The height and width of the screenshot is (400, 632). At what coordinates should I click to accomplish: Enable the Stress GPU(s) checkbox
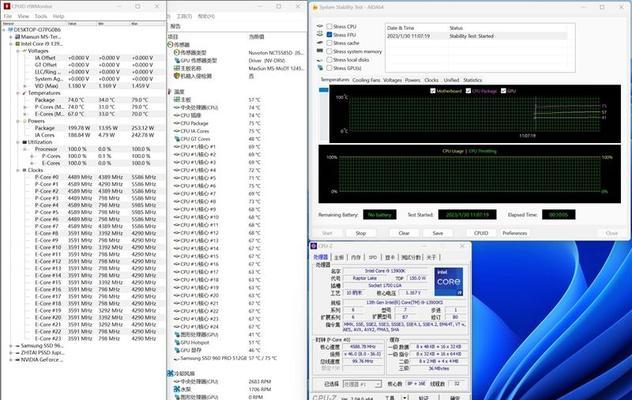[329, 68]
